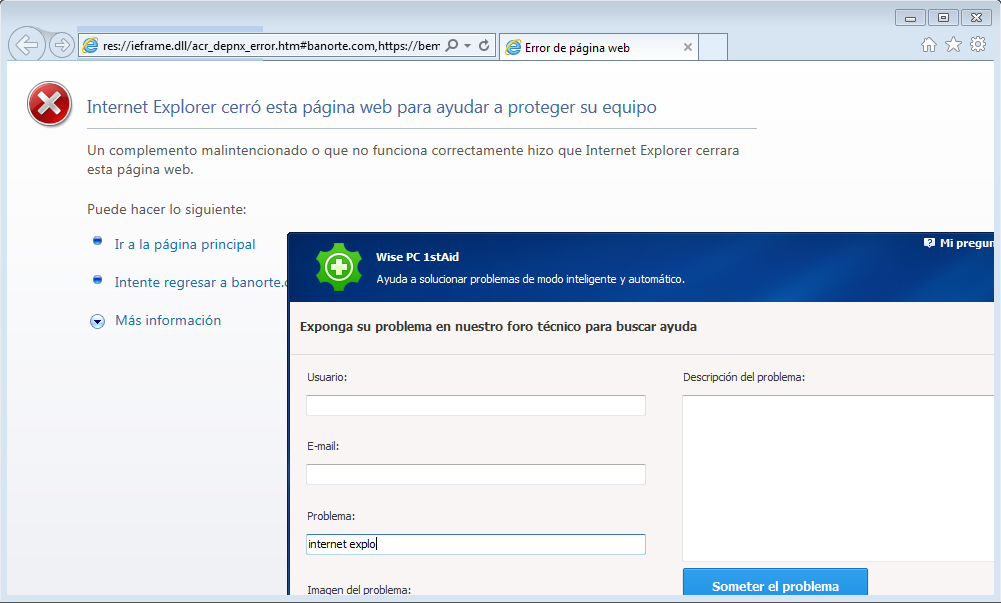Close the 'Error de página web' tab
This screenshot has height=603, width=1001.
point(687,47)
